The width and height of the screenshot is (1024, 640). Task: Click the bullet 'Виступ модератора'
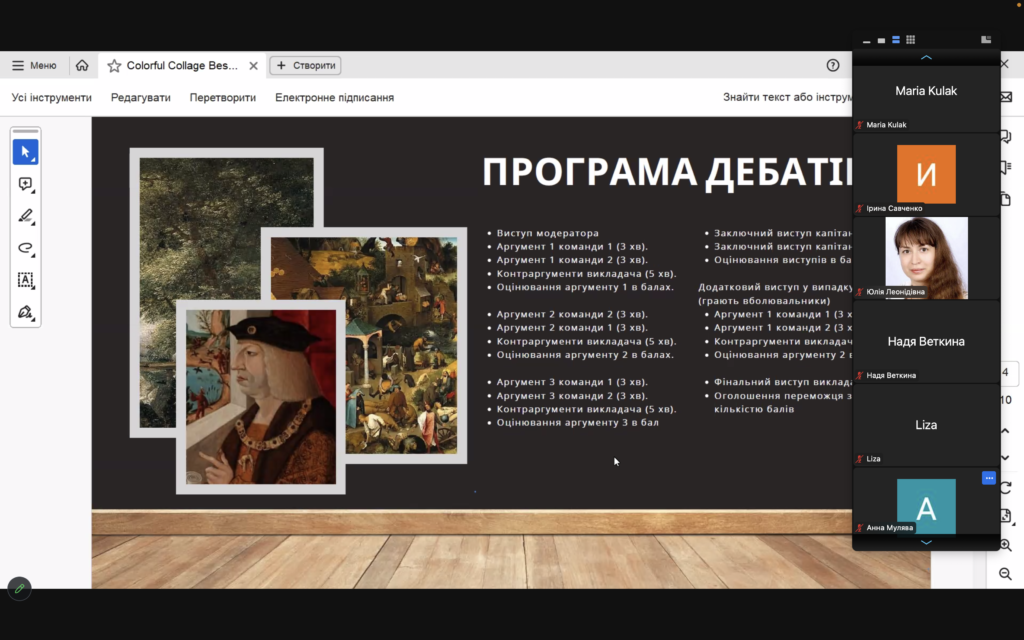pyautogui.click(x=547, y=233)
